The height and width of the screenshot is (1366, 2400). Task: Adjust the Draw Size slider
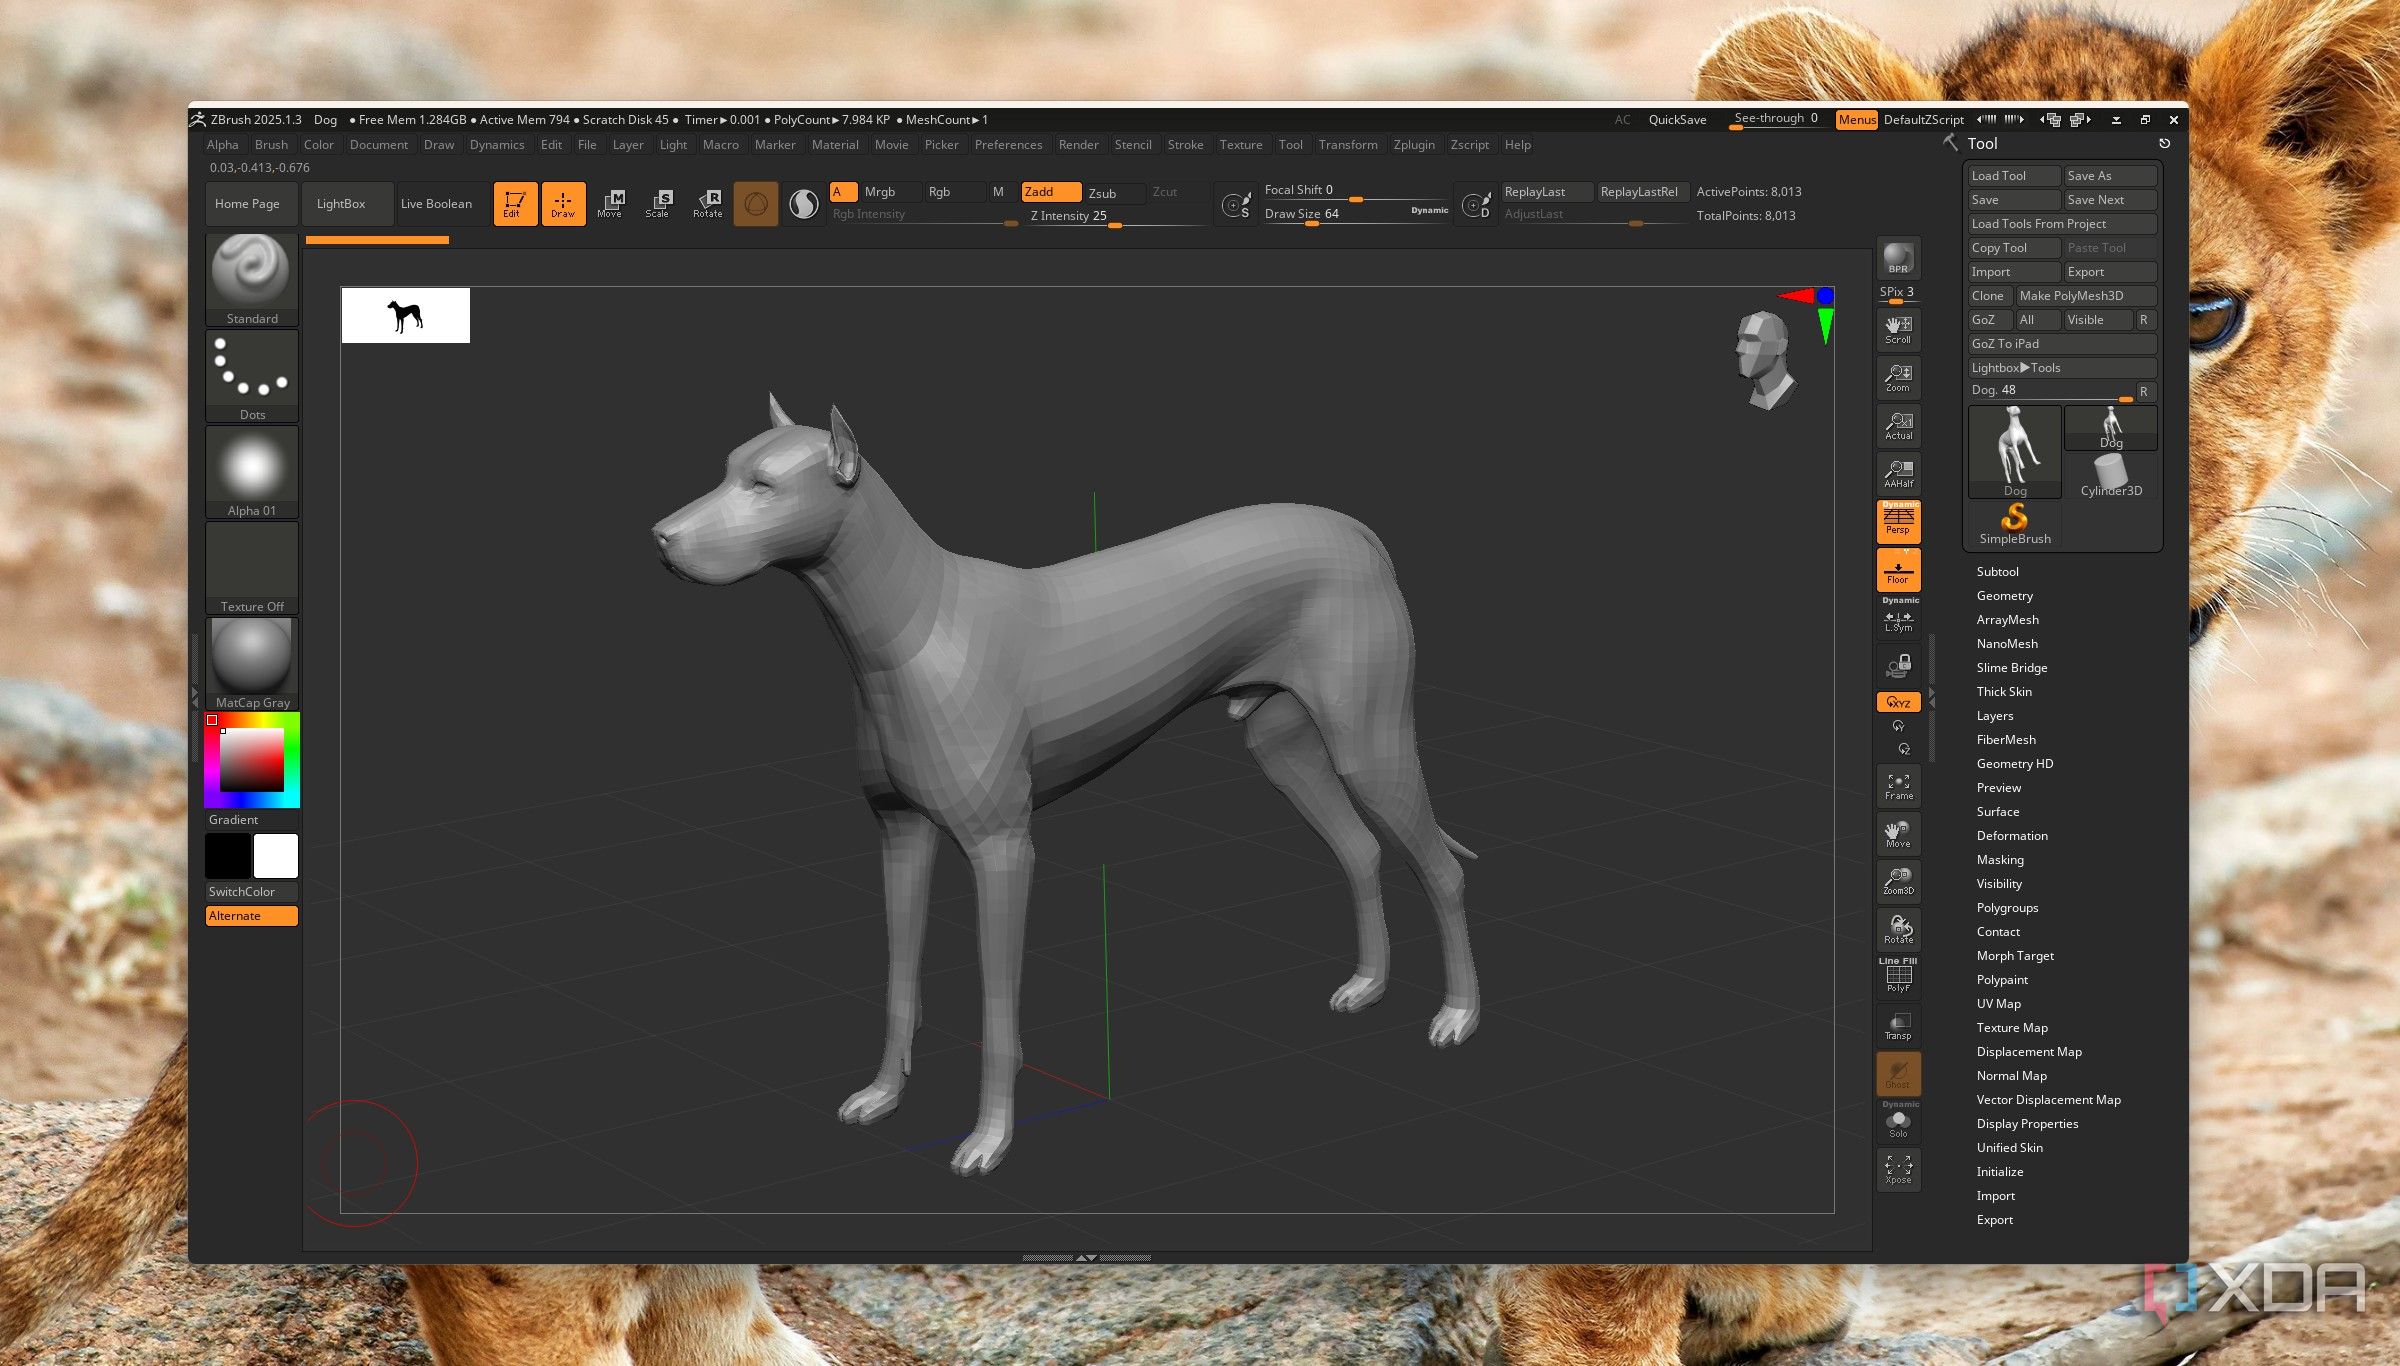[x=1356, y=215]
